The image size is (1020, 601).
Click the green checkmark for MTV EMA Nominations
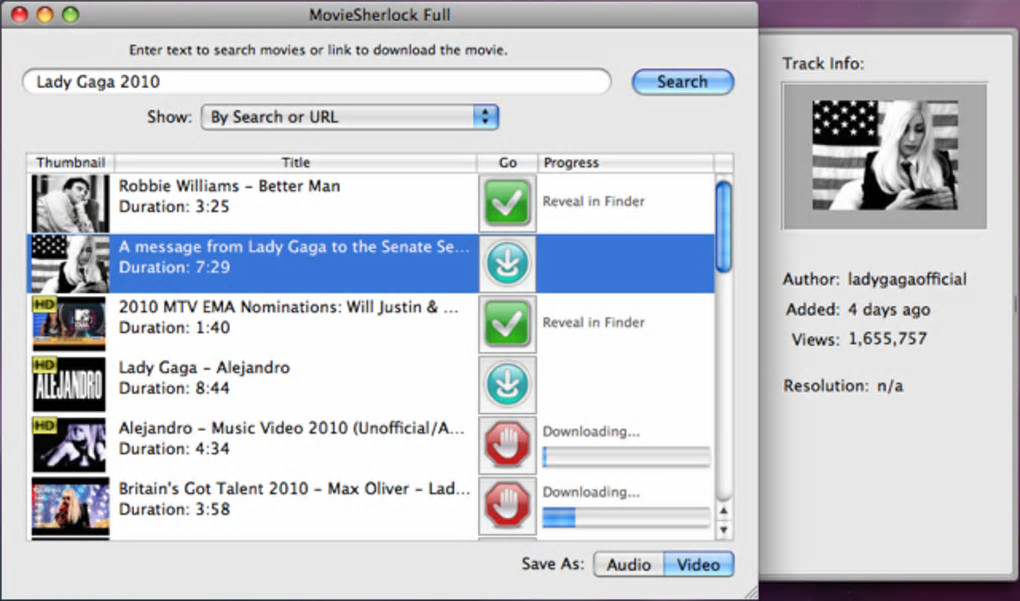(507, 323)
